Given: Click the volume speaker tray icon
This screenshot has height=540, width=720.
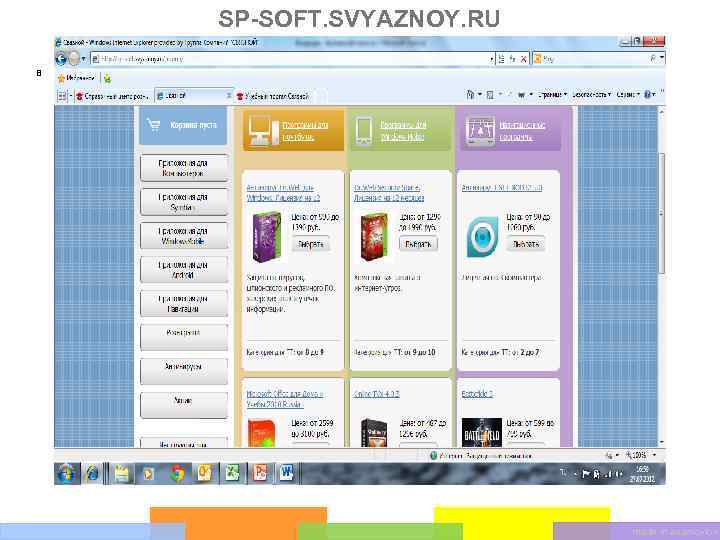Looking at the screenshot, I should pos(619,474).
